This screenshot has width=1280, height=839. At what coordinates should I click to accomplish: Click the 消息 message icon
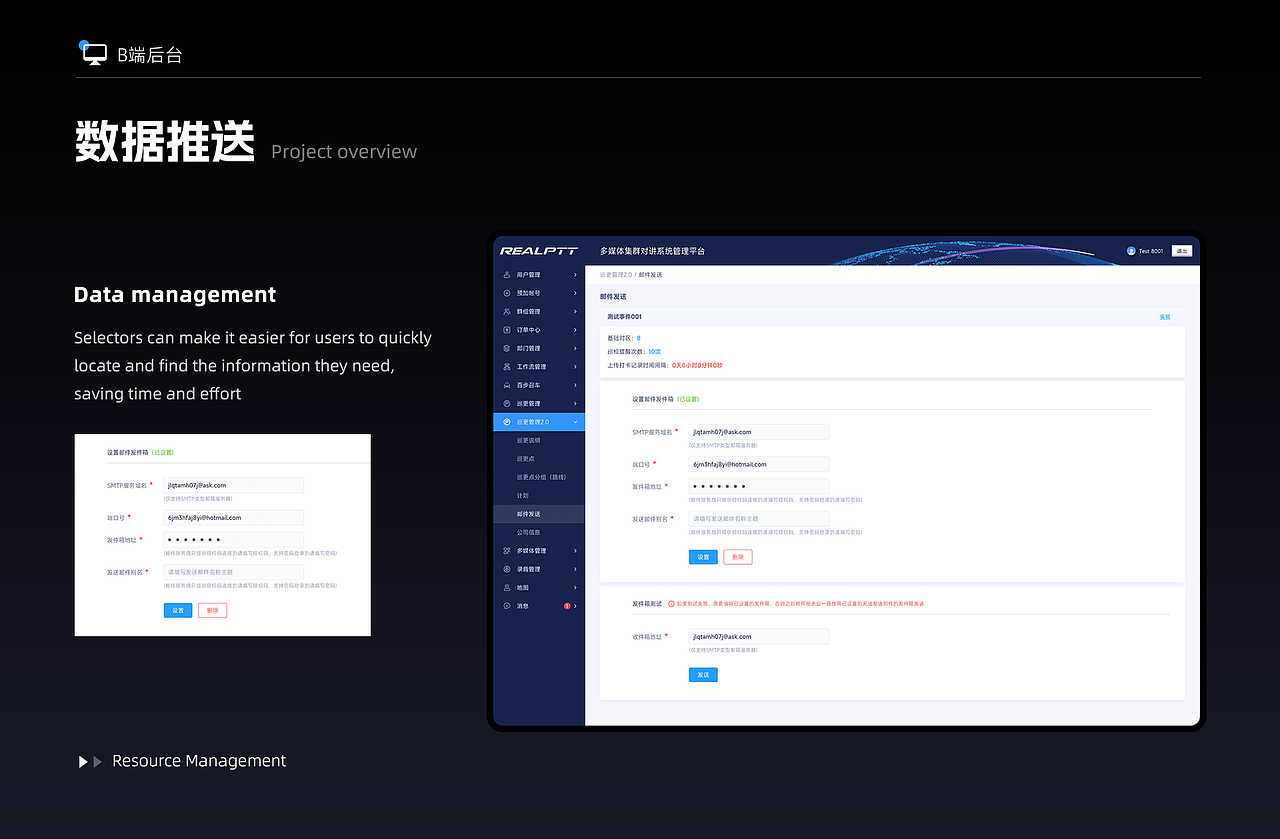[507, 606]
